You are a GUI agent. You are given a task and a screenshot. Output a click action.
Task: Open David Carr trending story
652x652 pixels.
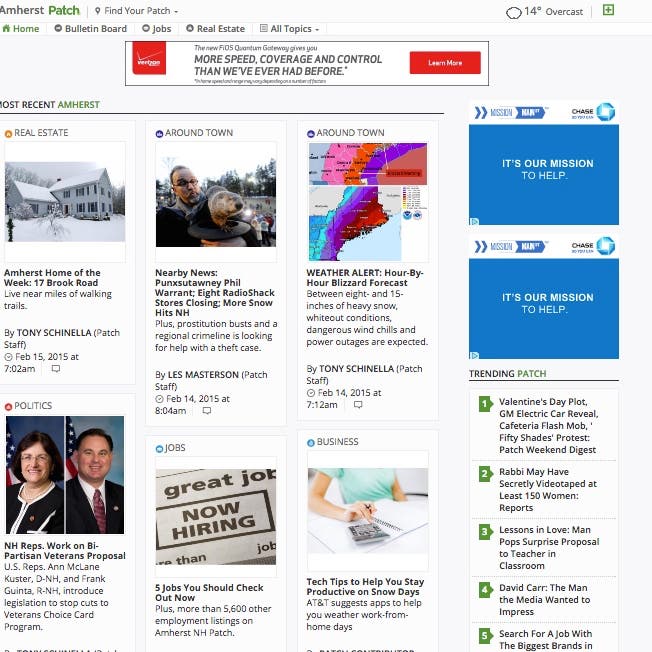(x=544, y=600)
